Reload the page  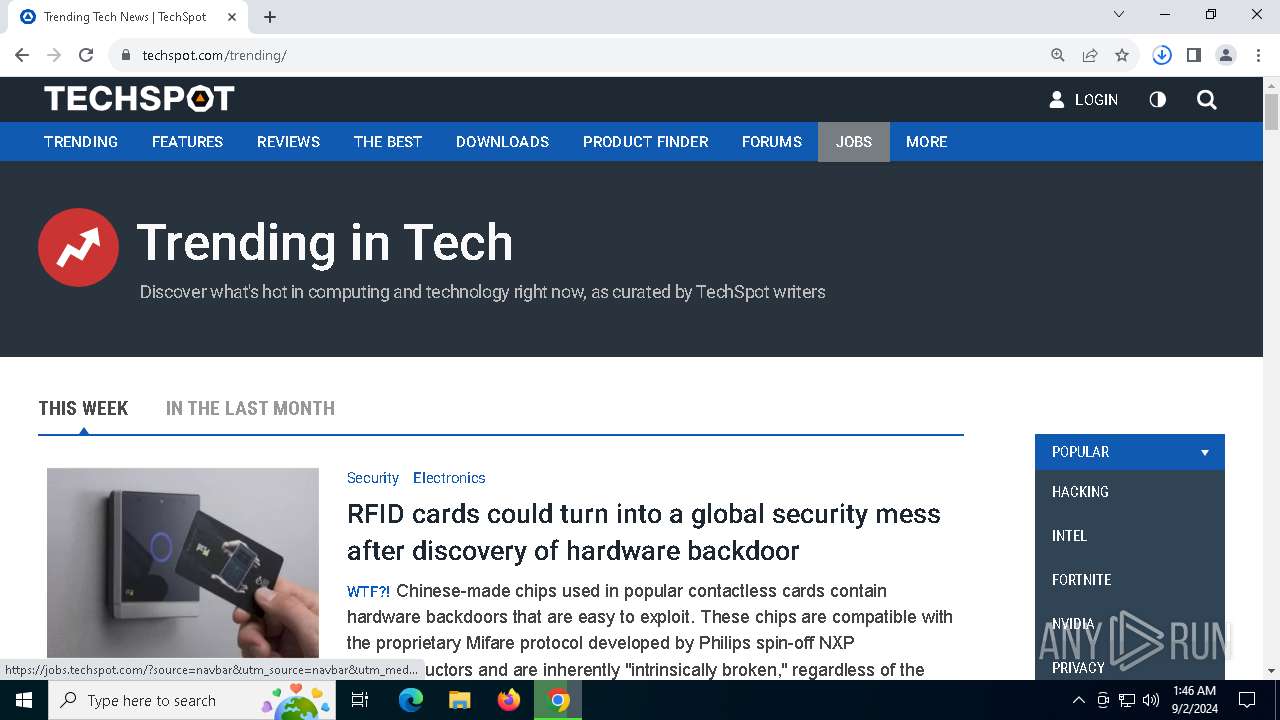(86, 55)
